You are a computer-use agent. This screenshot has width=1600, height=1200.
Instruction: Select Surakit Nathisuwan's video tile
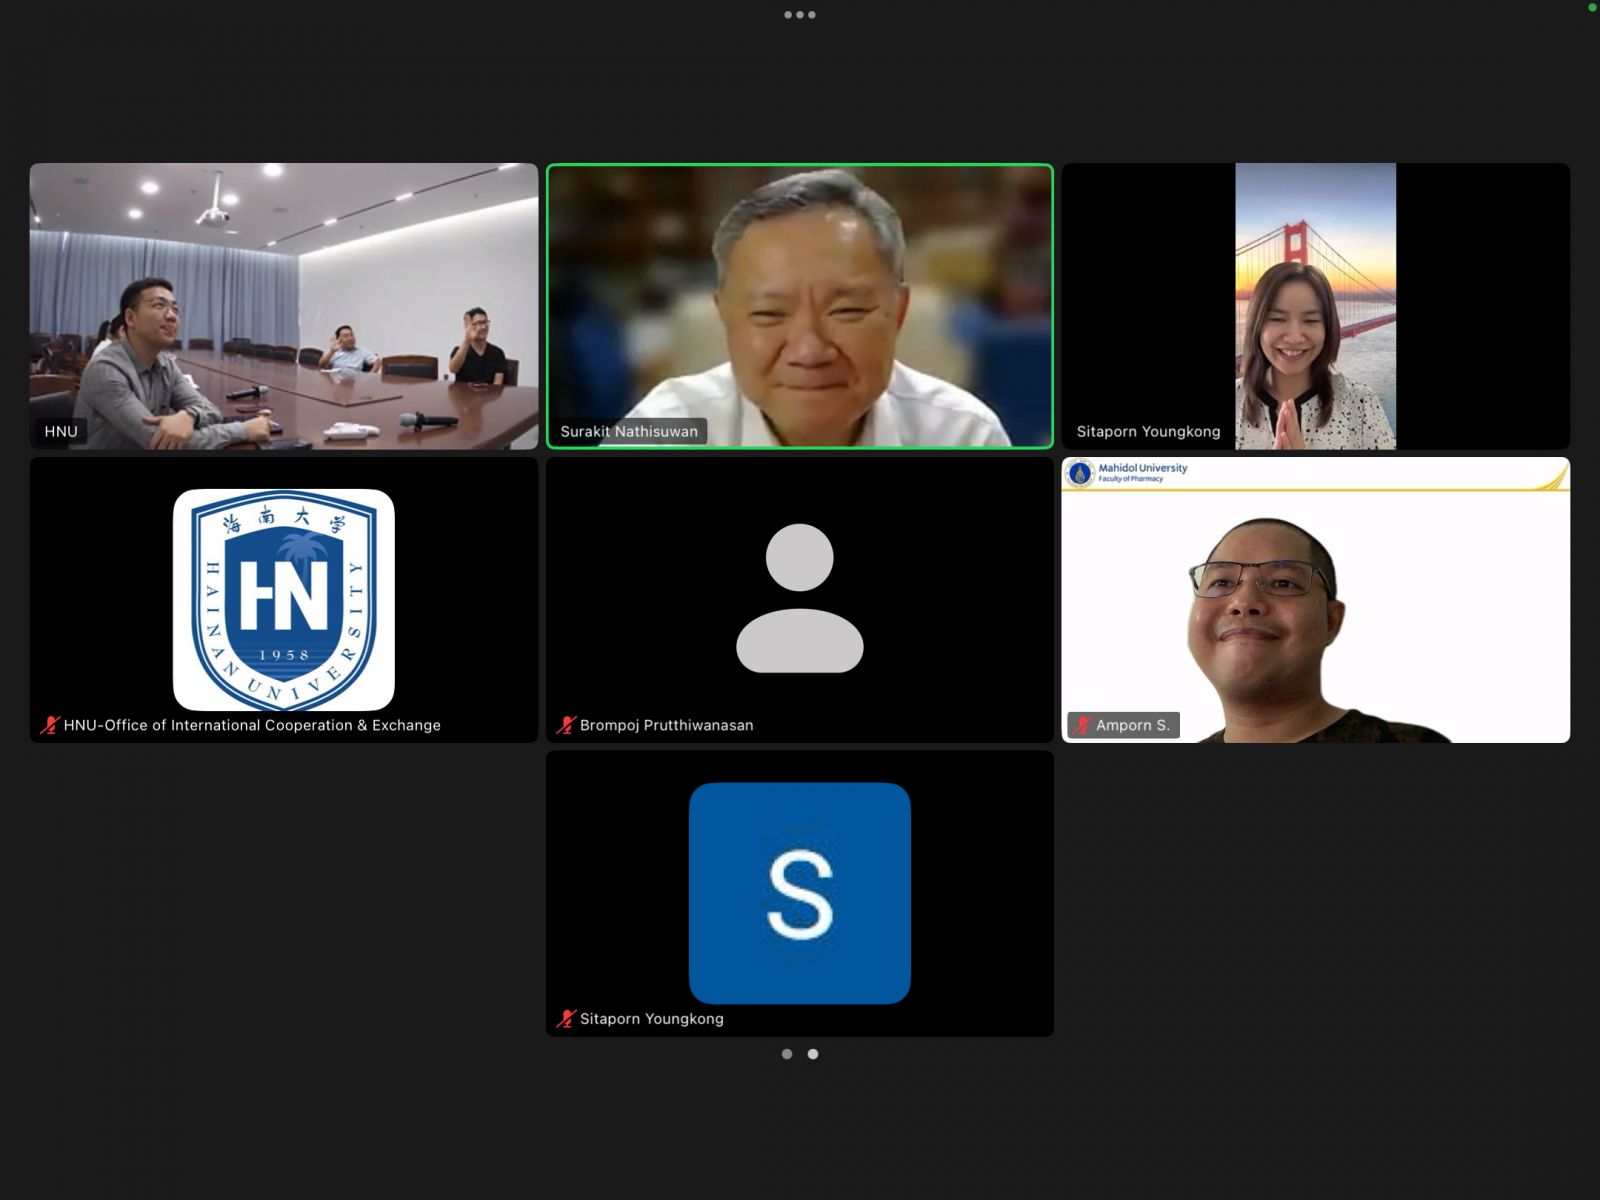click(x=800, y=306)
